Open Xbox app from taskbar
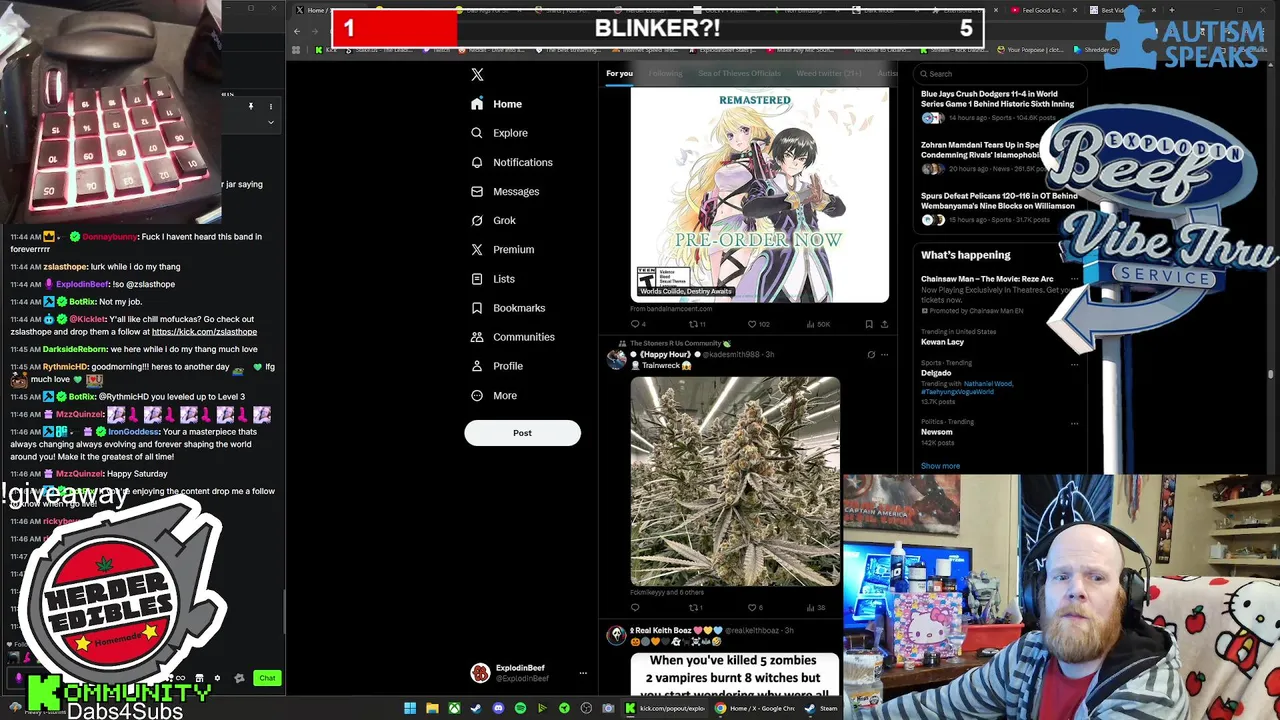This screenshot has height=720, width=1280. 454,709
